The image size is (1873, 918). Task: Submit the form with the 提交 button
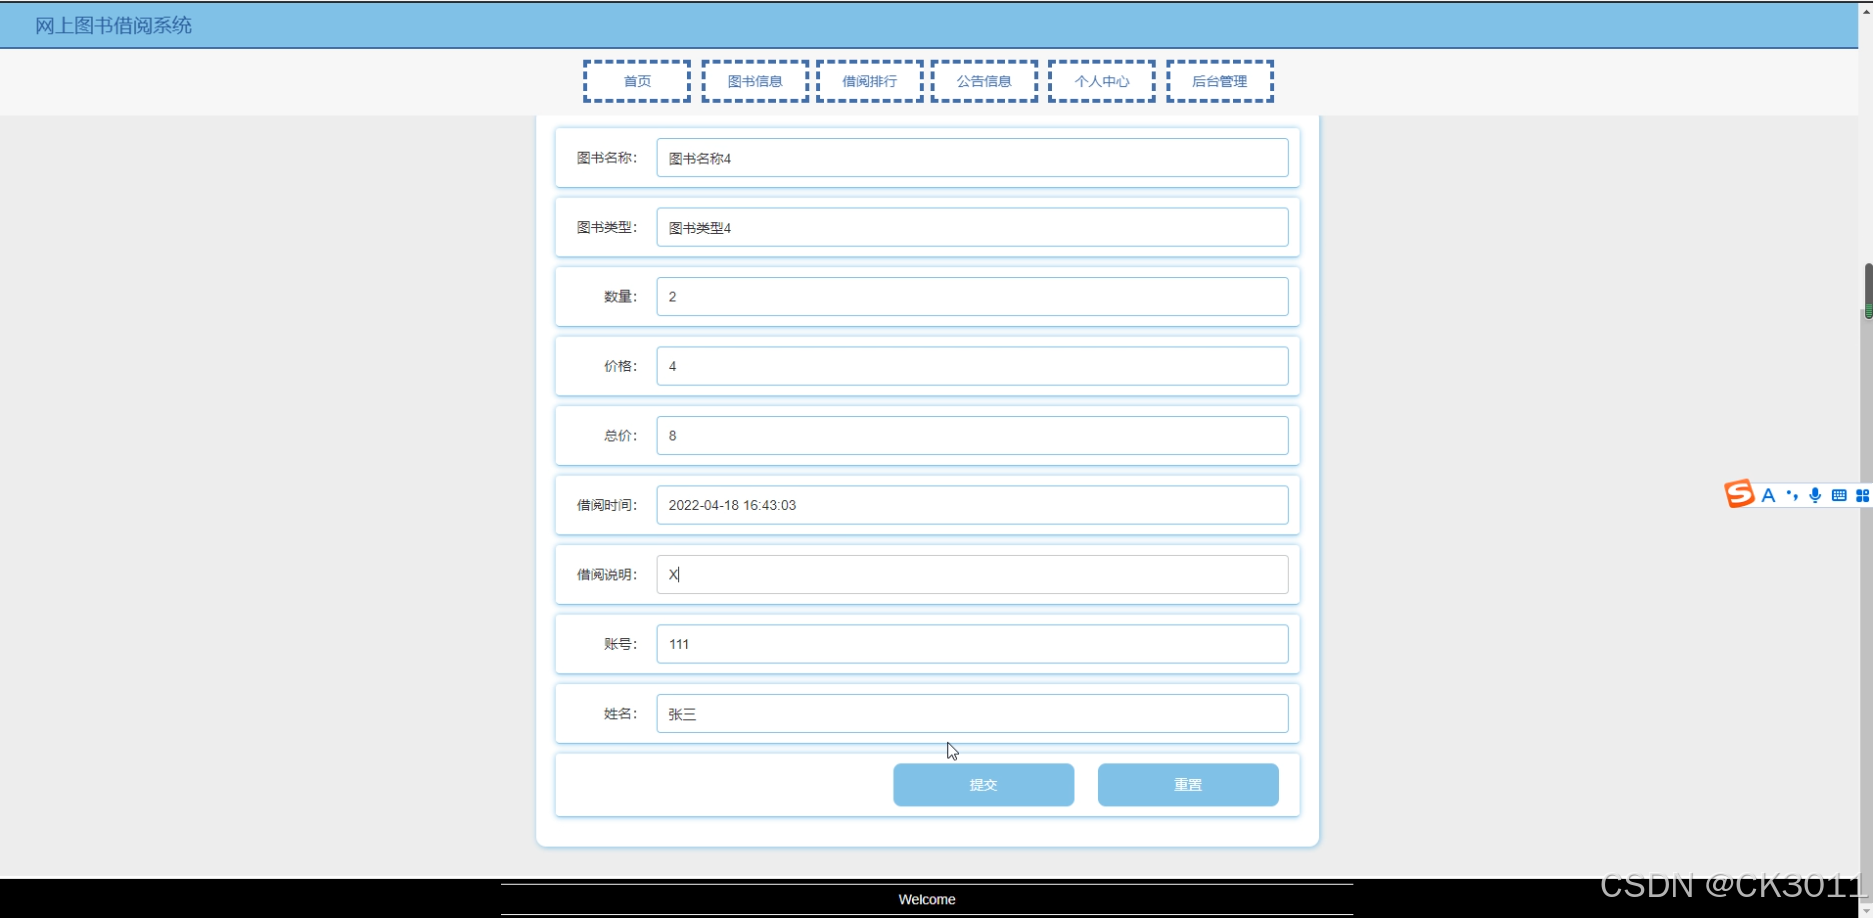click(x=983, y=785)
